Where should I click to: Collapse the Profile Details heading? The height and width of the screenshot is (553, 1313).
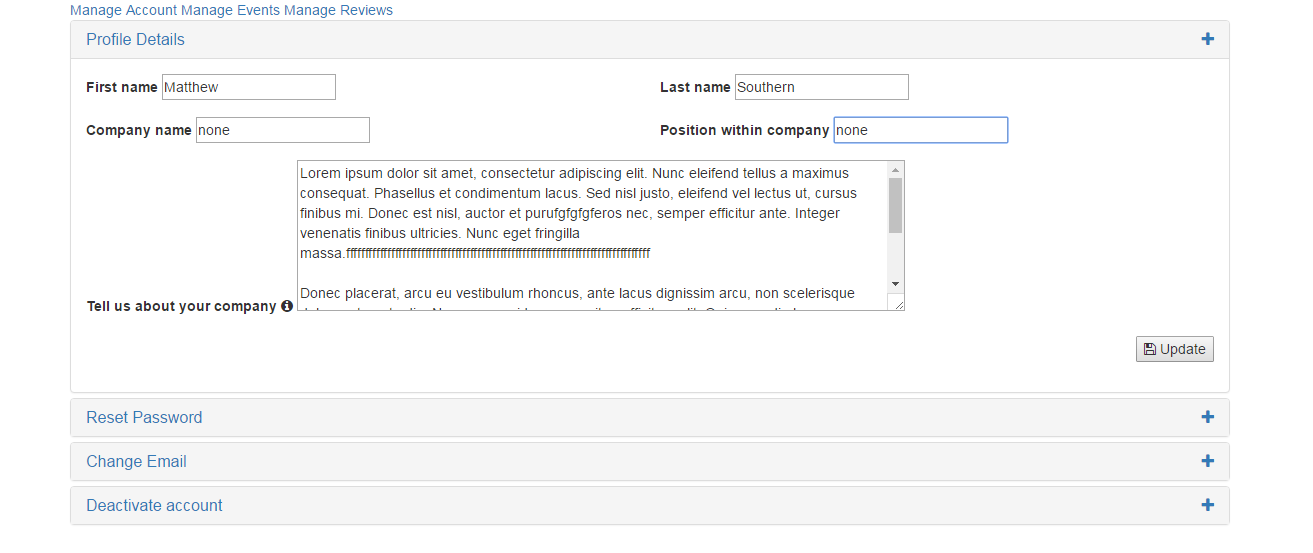[135, 39]
